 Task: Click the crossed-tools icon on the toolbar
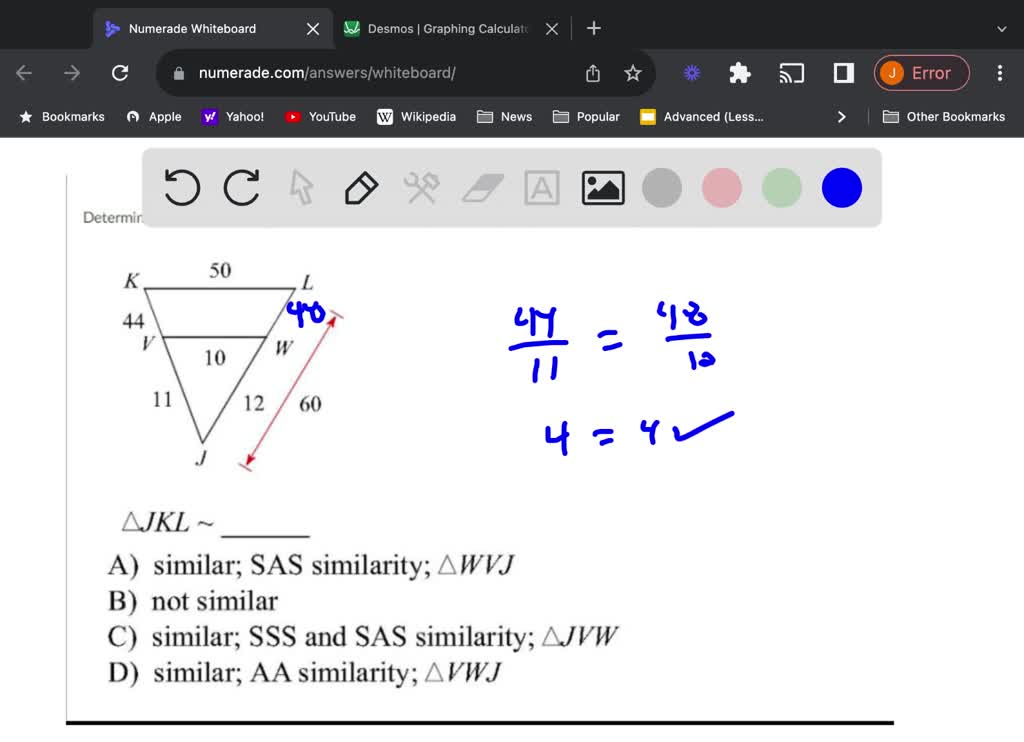[421, 187]
